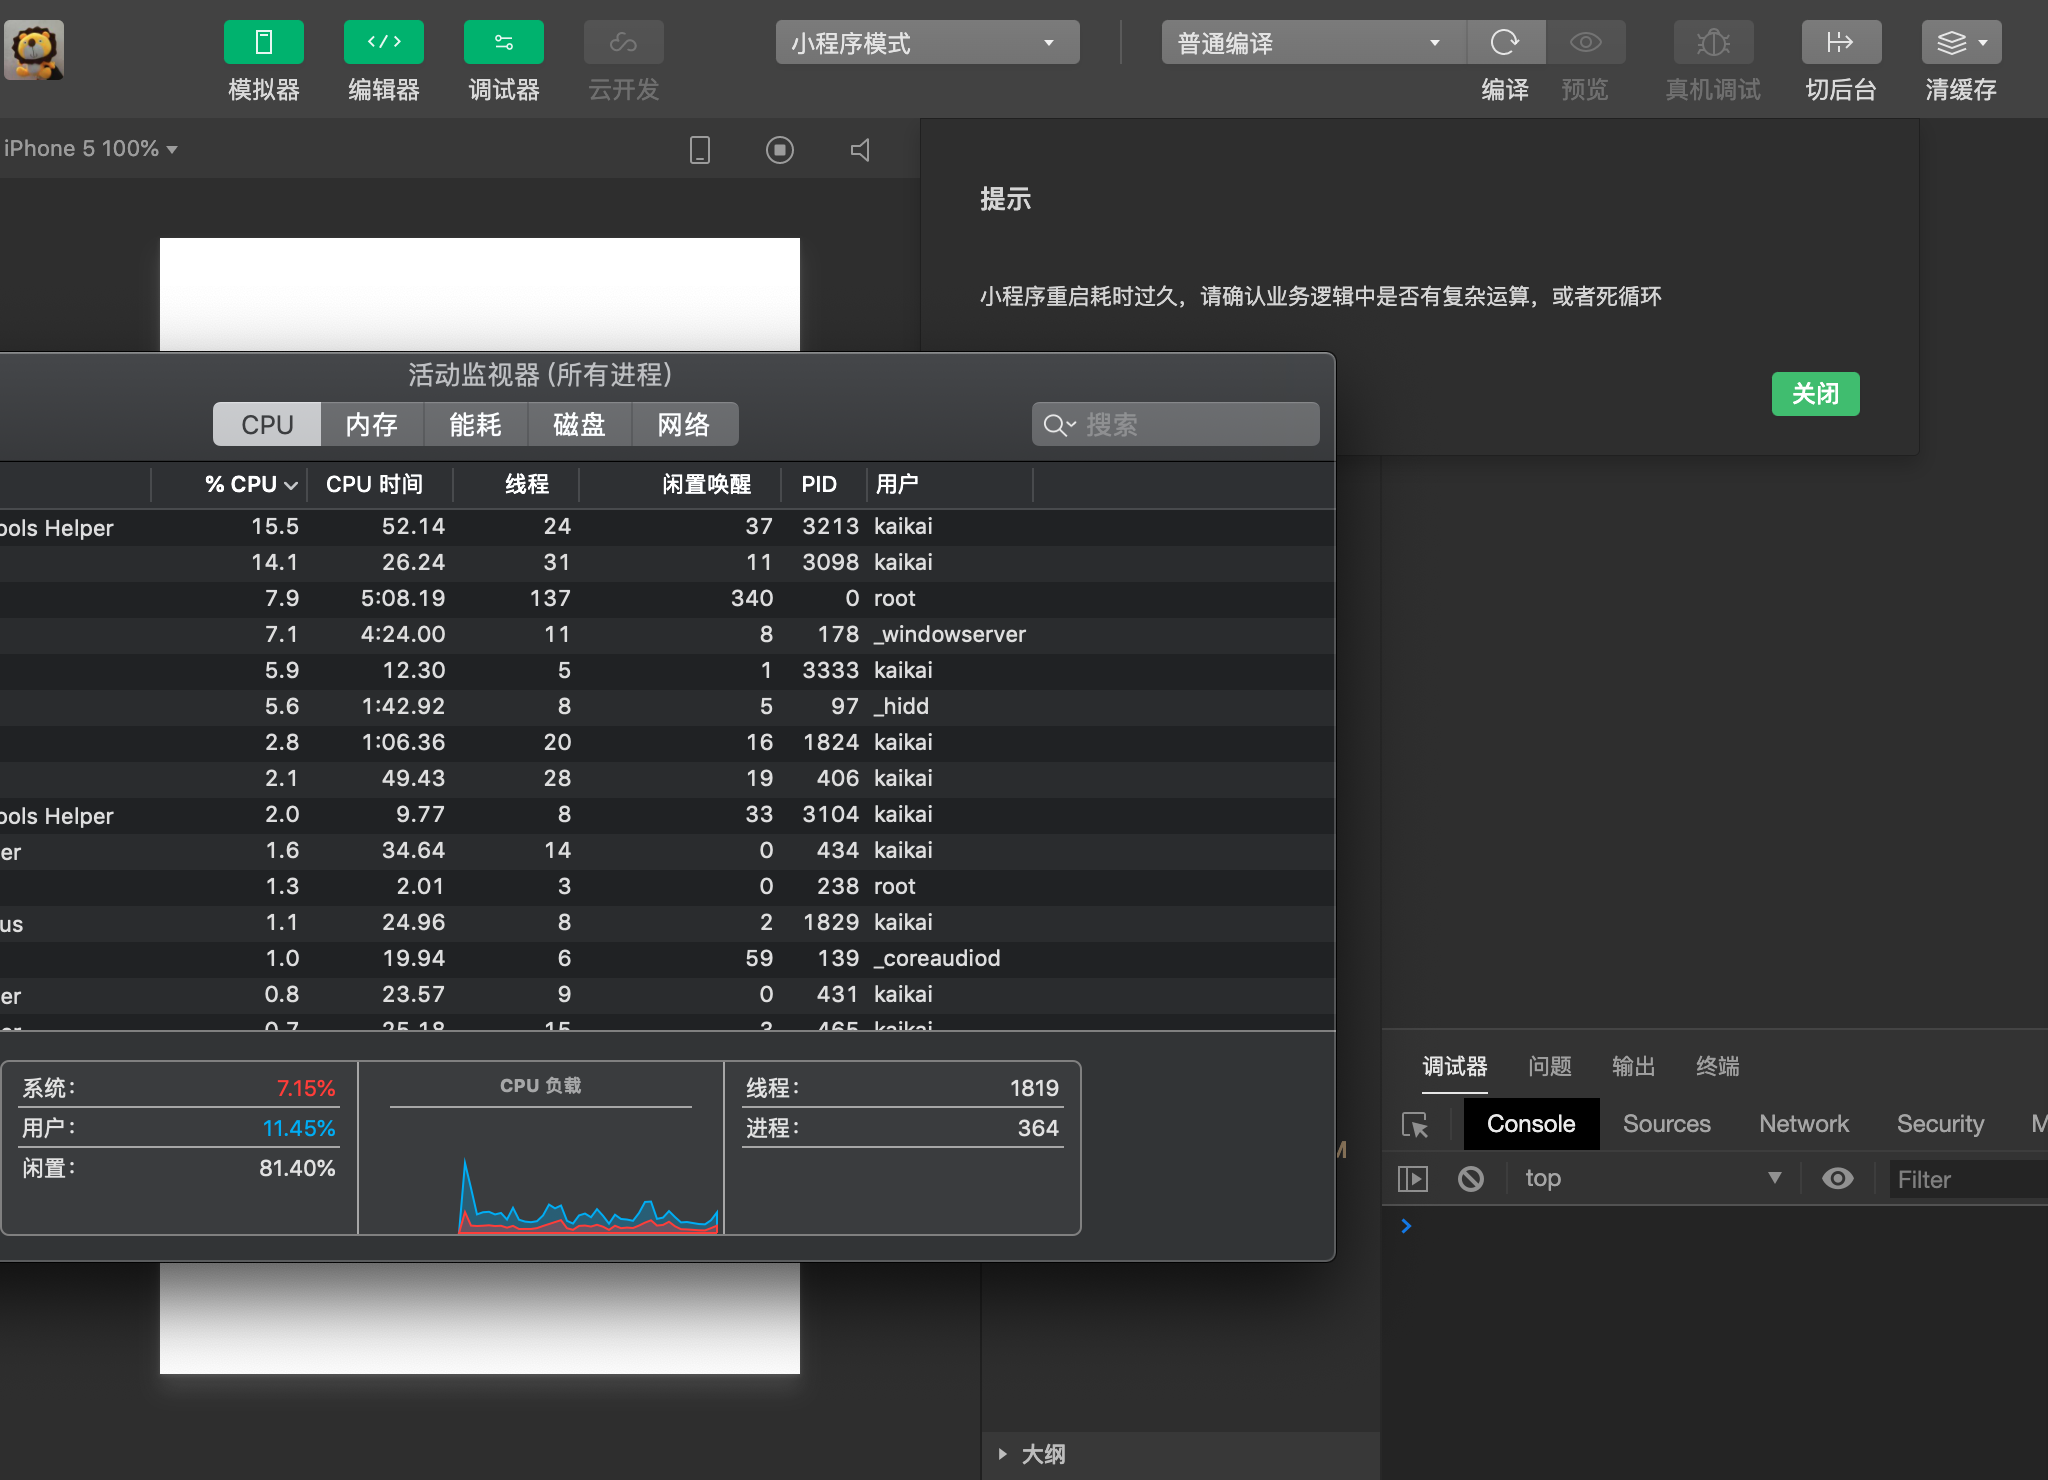The width and height of the screenshot is (2048, 1480).
Task: Mute the simulator sound speaker icon
Action: [x=860, y=150]
